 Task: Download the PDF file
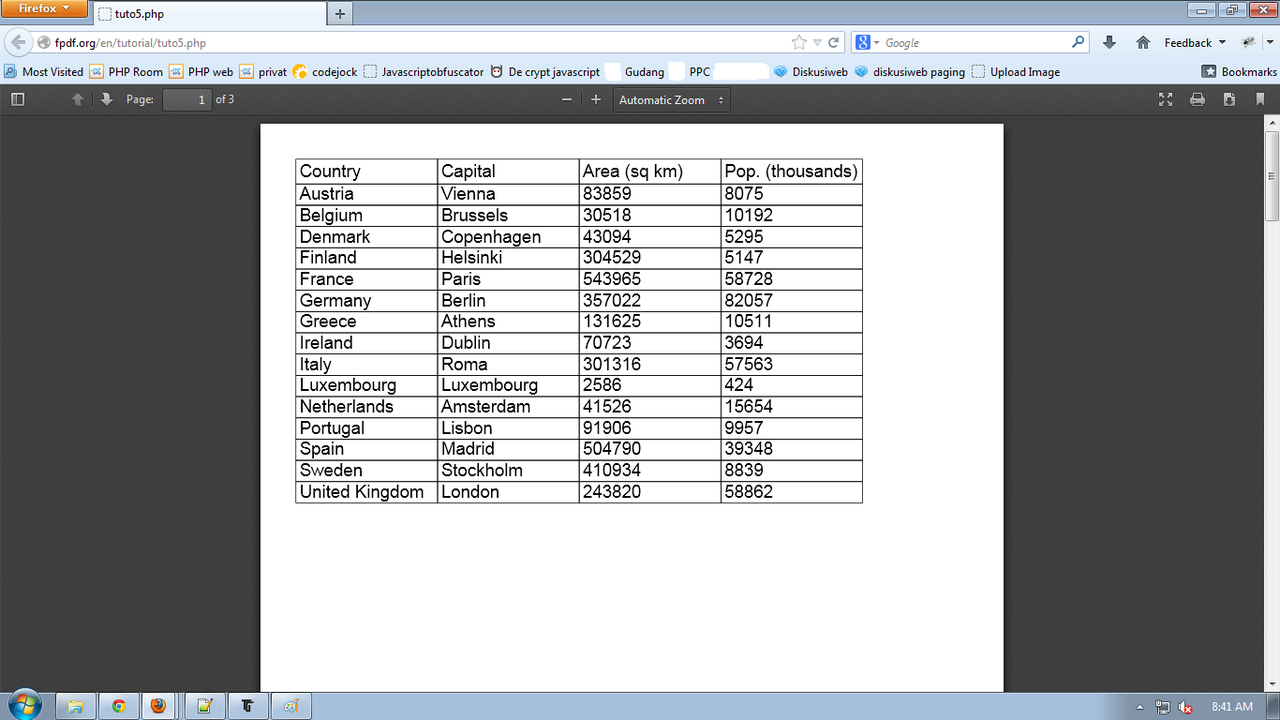coord(1229,100)
